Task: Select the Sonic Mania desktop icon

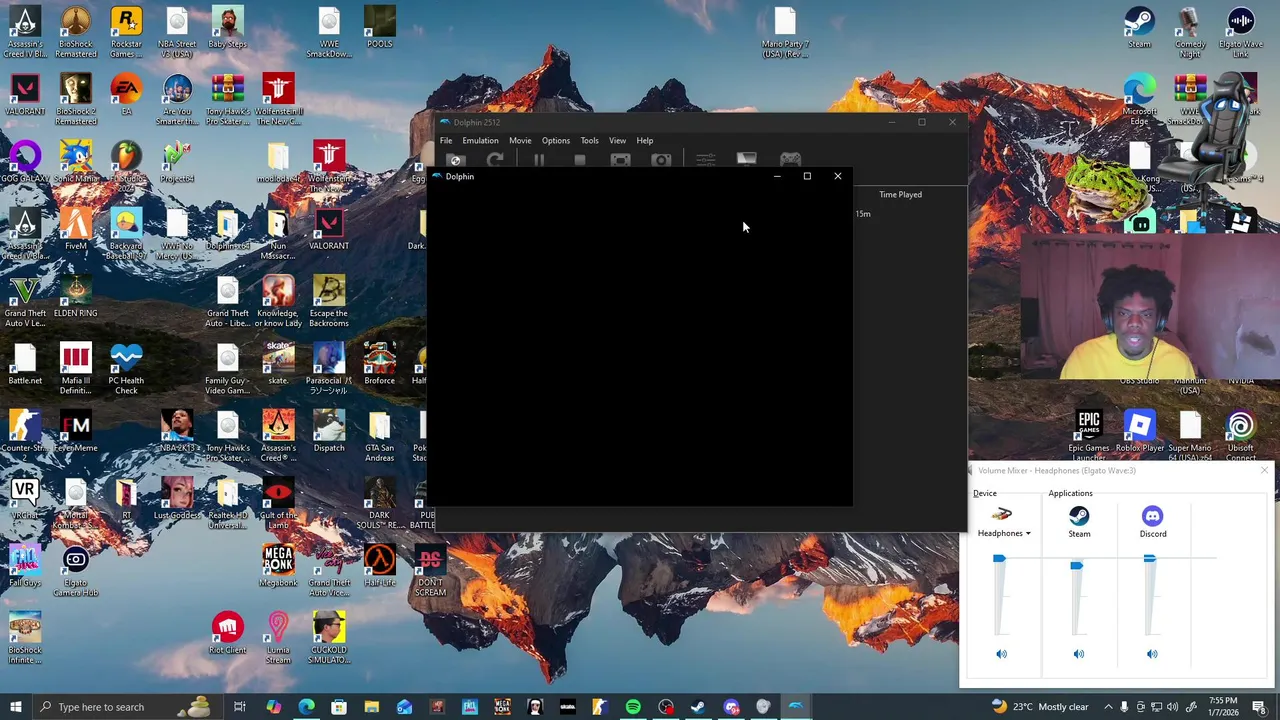Action: (75, 163)
